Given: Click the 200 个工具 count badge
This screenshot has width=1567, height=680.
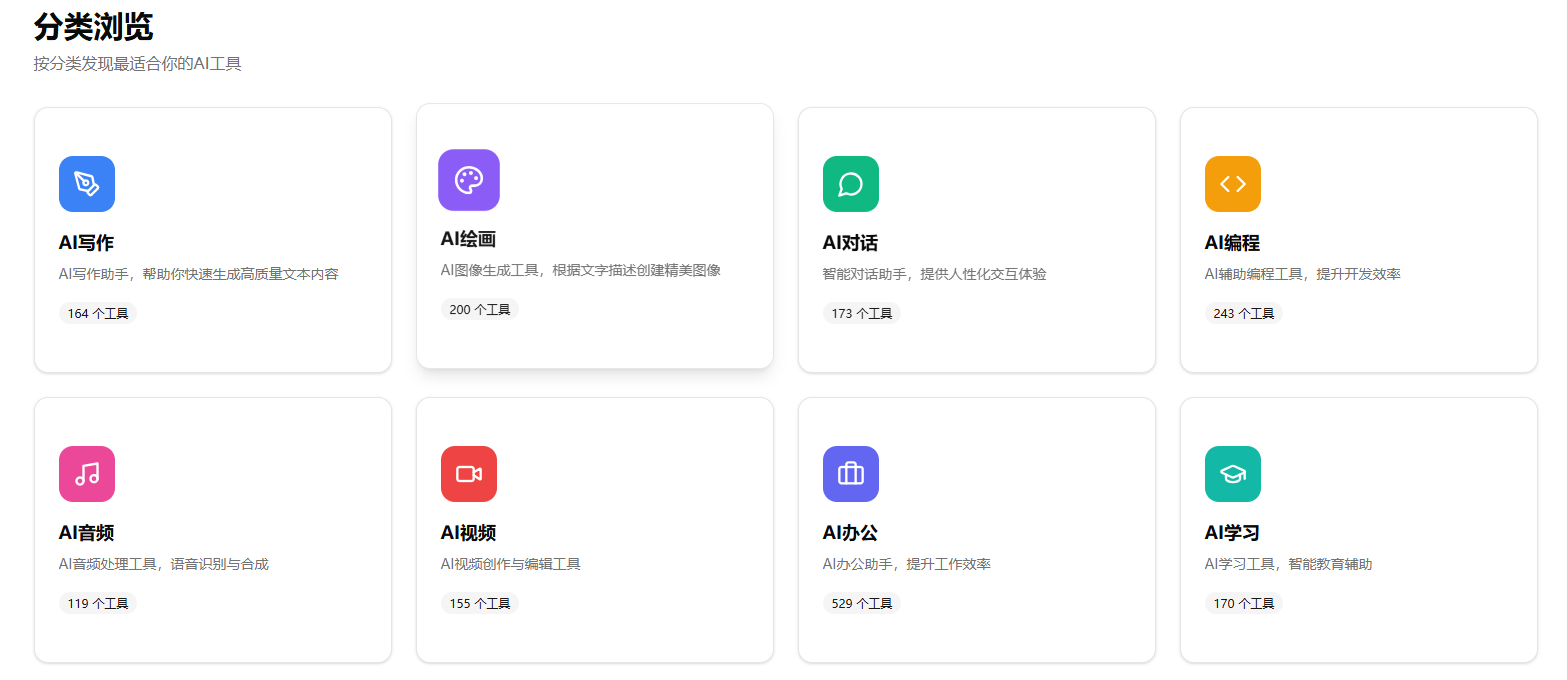Looking at the screenshot, I should (x=480, y=308).
